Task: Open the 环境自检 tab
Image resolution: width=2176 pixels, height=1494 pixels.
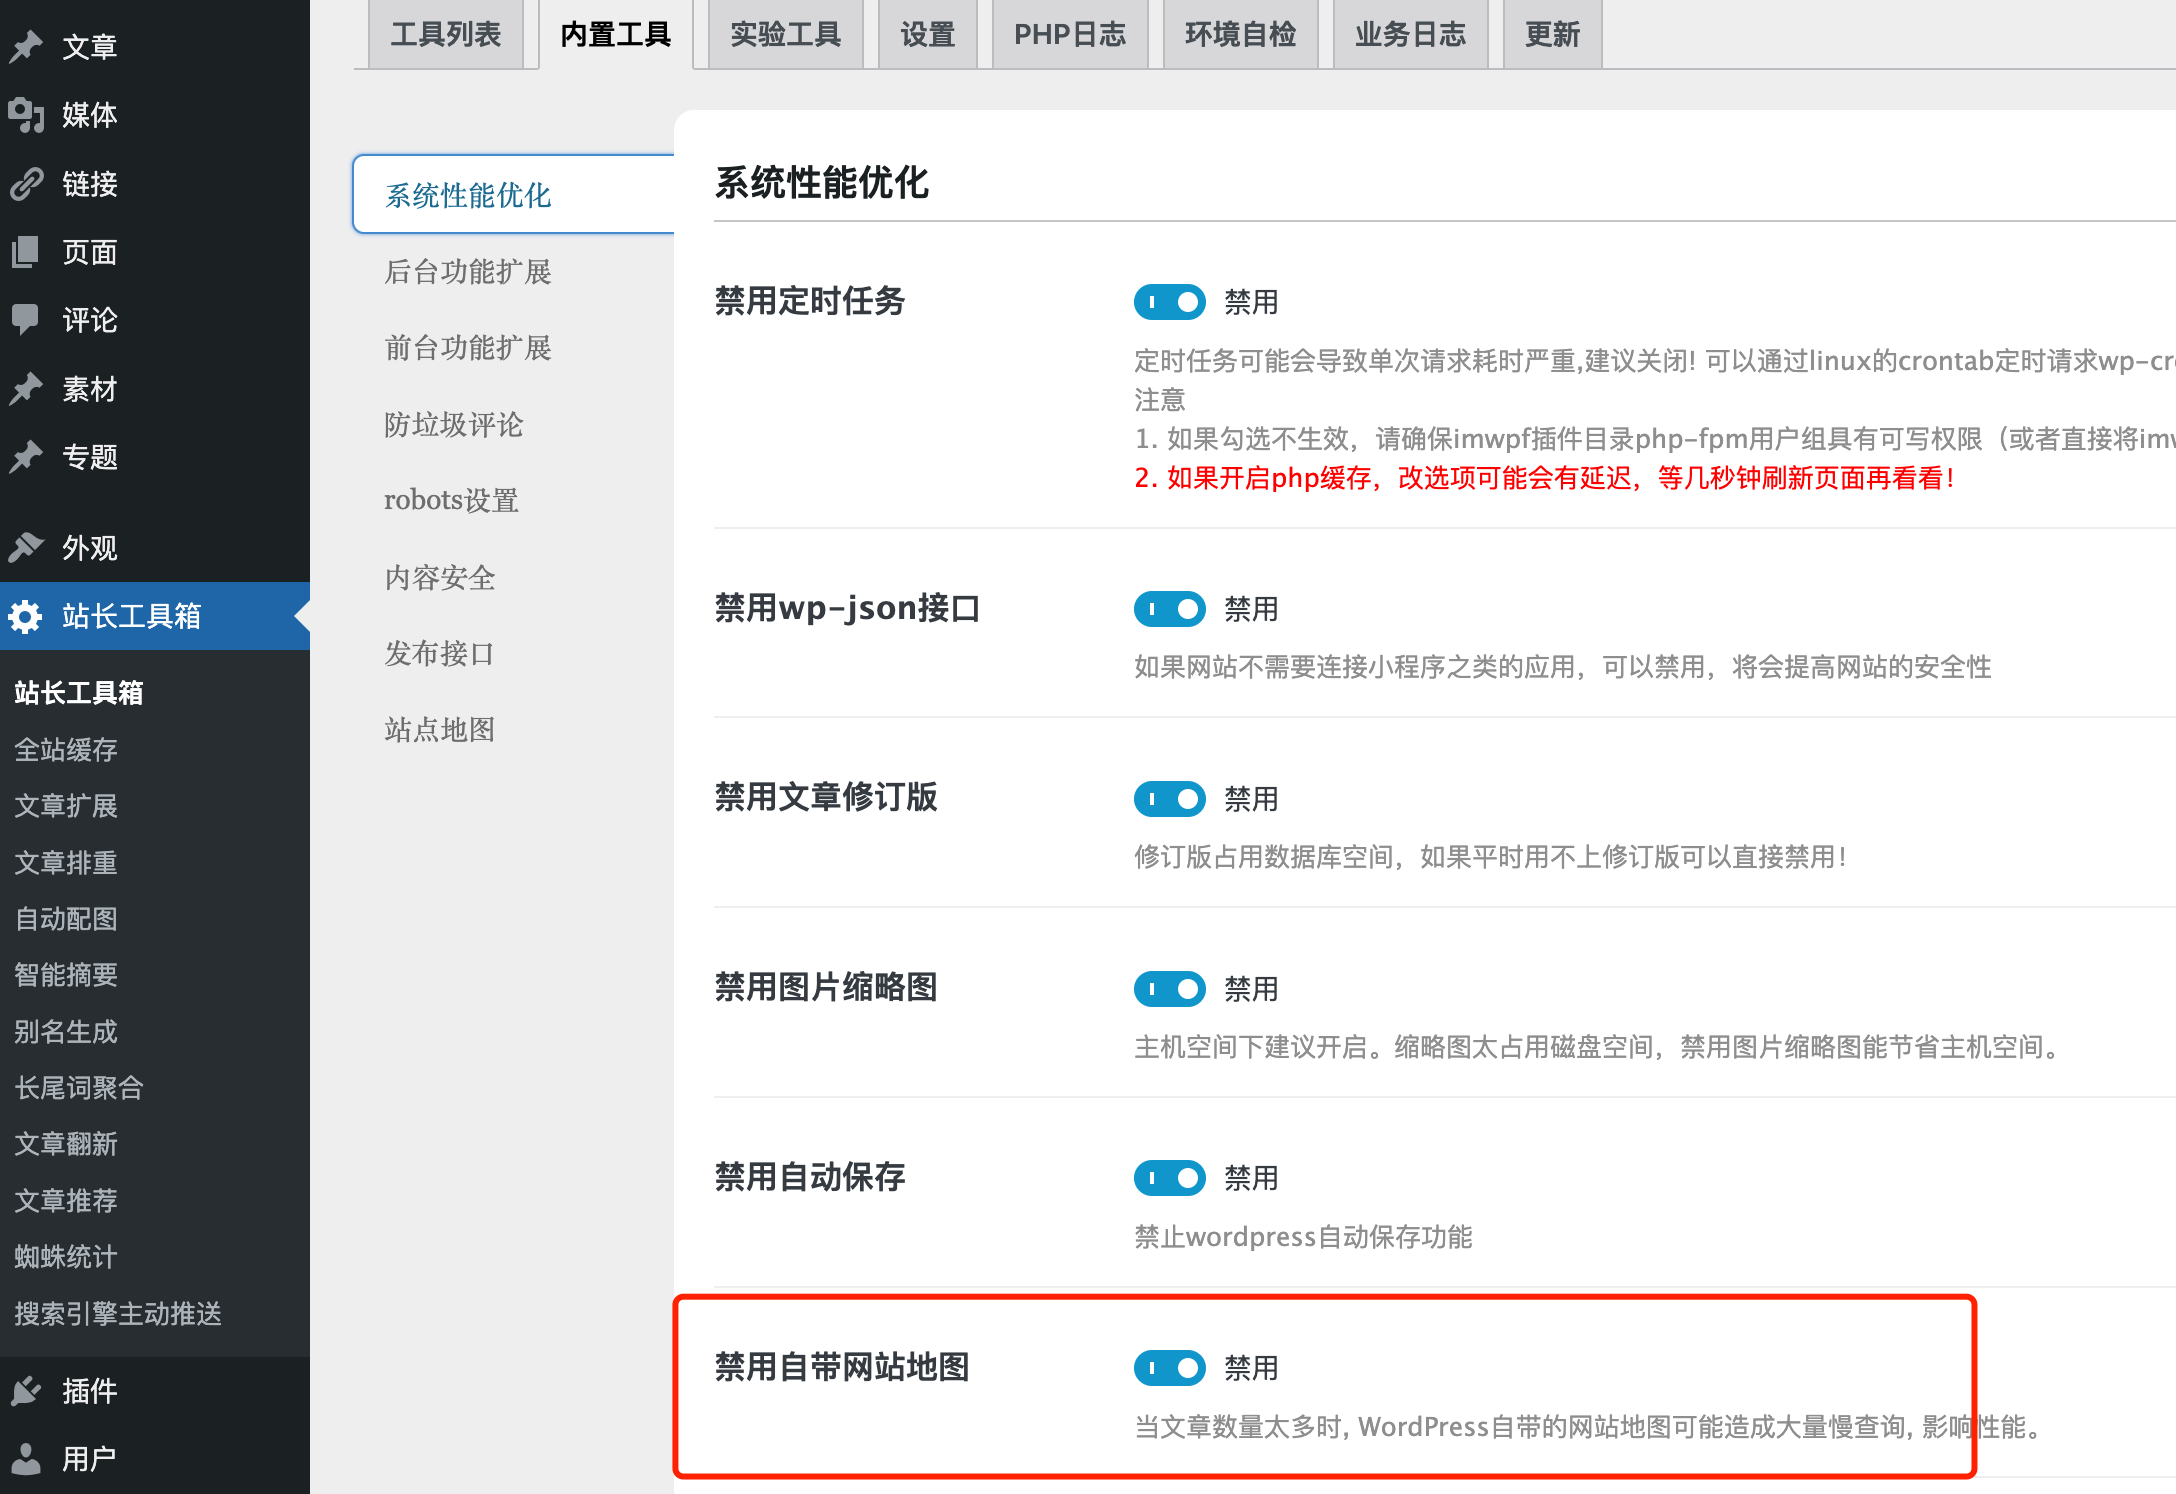Action: (x=1241, y=35)
